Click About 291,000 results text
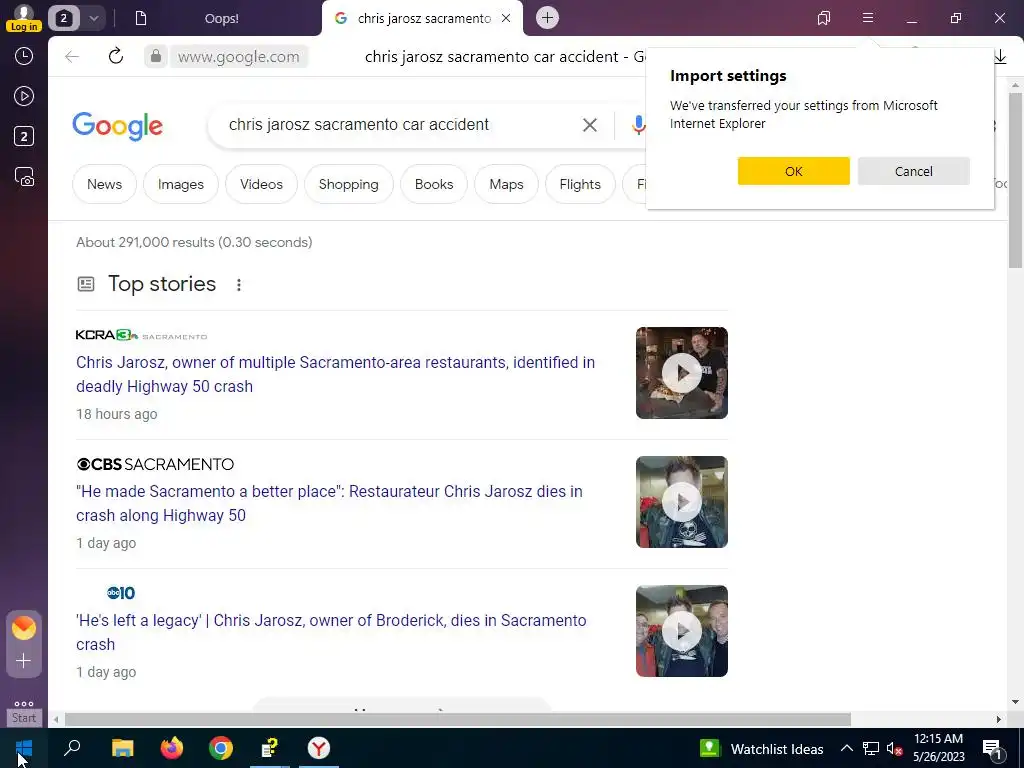This screenshot has height=768, width=1024. point(194,242)
